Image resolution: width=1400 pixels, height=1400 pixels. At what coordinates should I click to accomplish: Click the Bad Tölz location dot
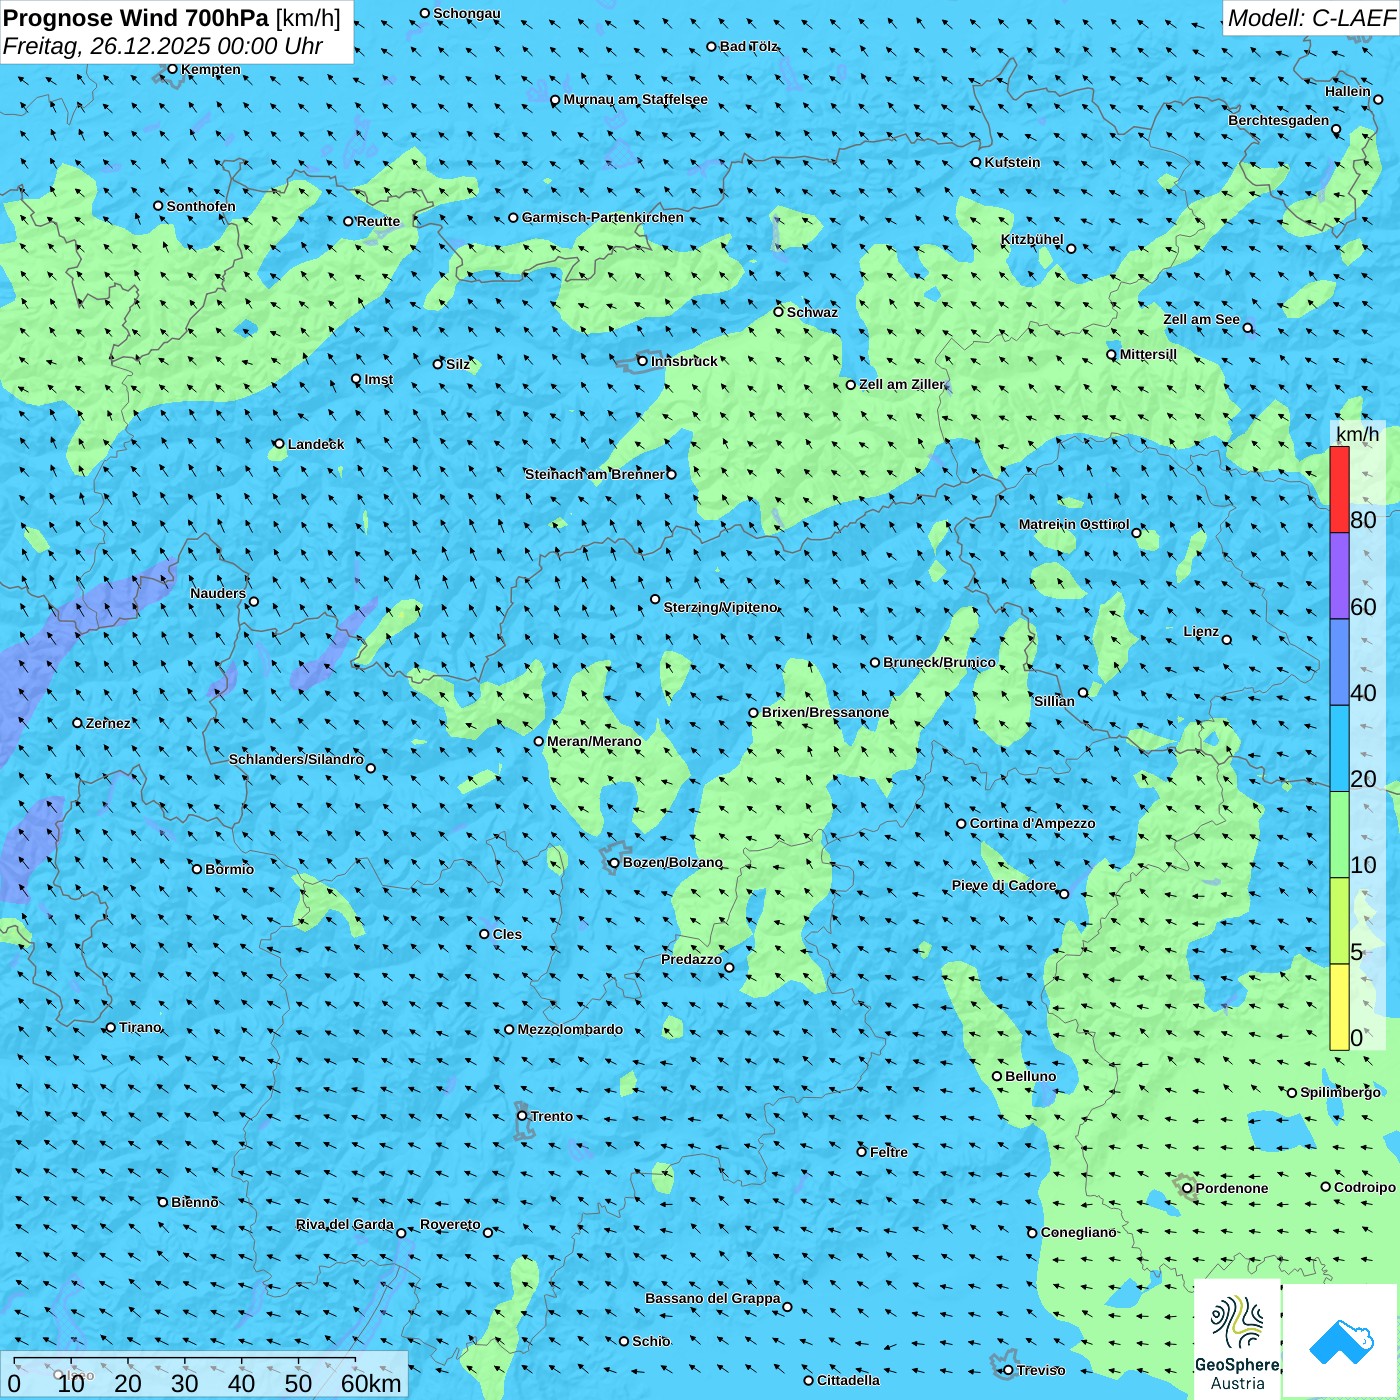[x=711, y=46]
